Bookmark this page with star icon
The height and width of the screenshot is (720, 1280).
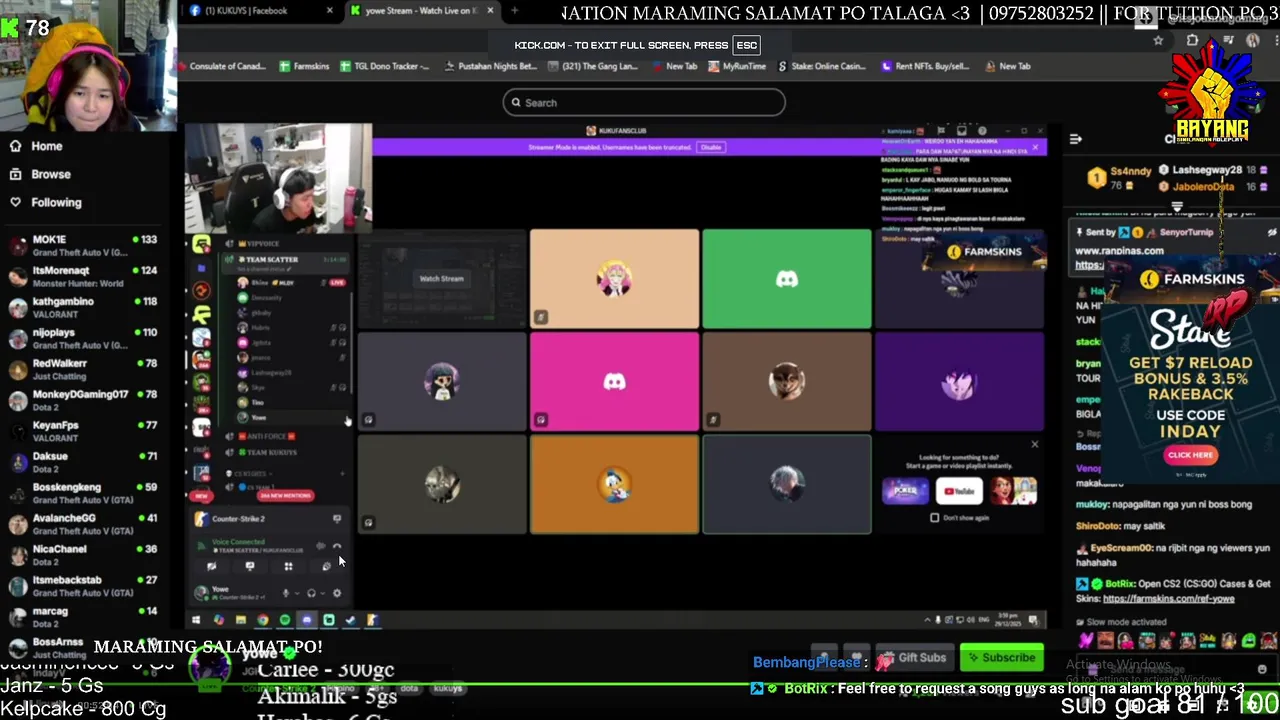[1158, 40]
